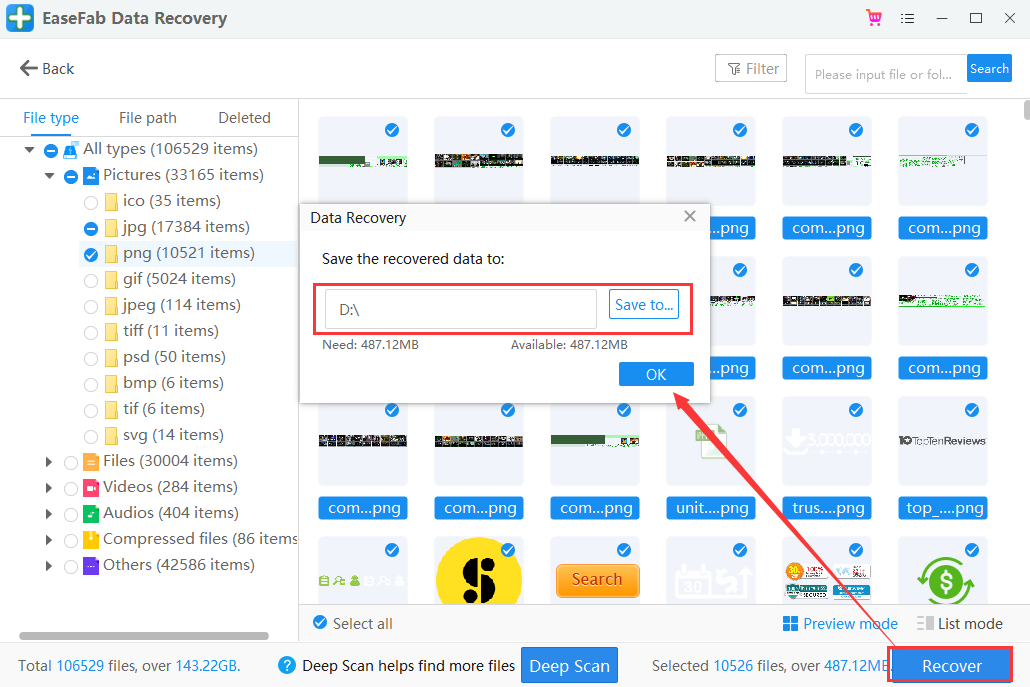Image resolution: width=1030 pixels, height=687 pixels.
Task: Switch to List mode
Action: [960, 623]
